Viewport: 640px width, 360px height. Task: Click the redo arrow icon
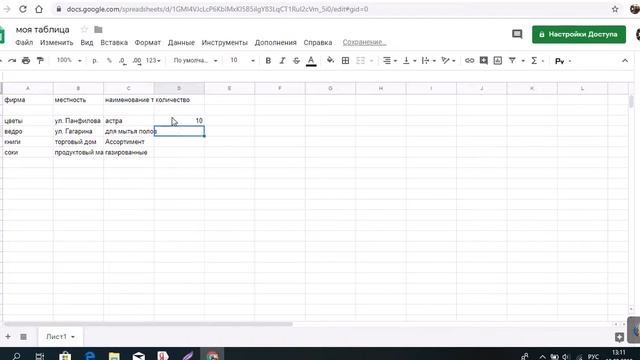pyautogui.click(x=12, y=61)
